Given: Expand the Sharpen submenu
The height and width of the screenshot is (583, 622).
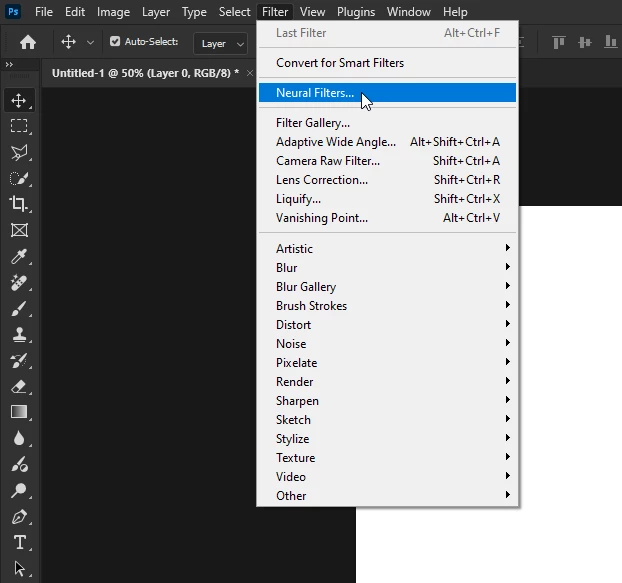Looking at the screenshot, I should pos(387,401).
